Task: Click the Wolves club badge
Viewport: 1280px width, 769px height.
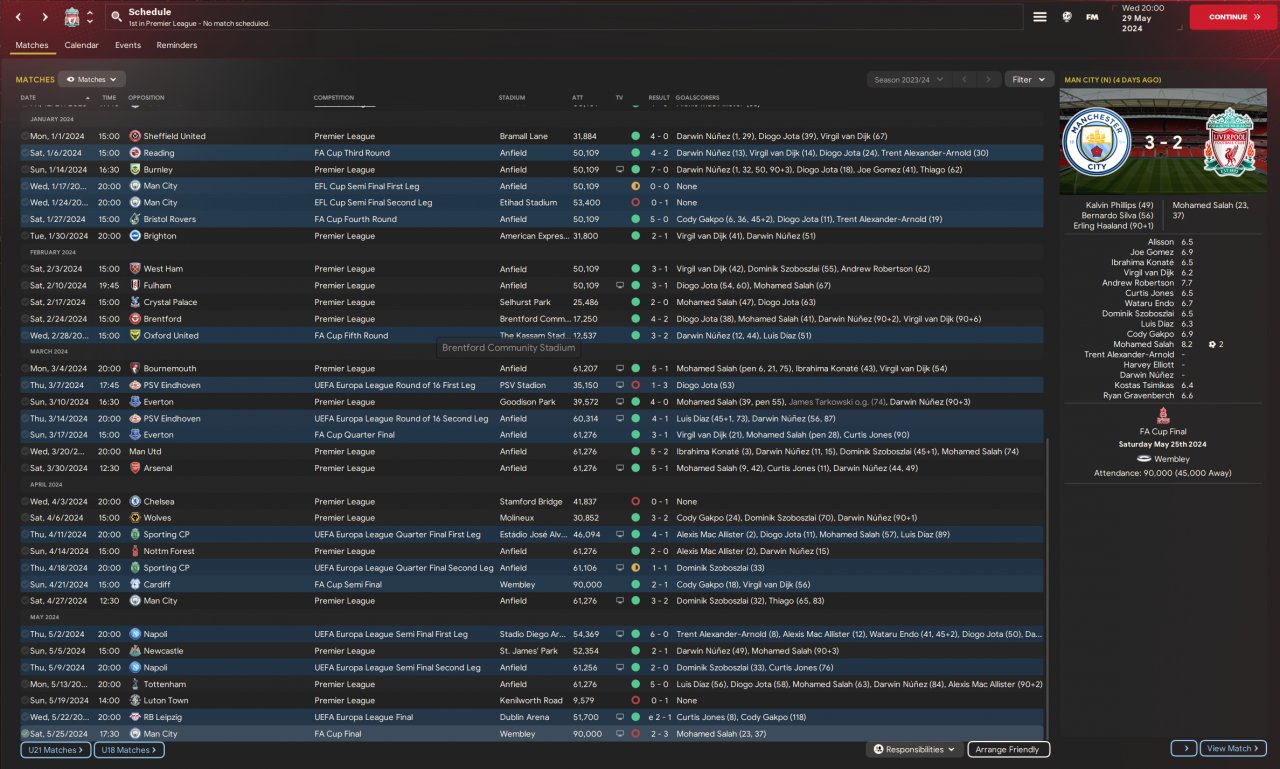Action: tap(135, 518)
